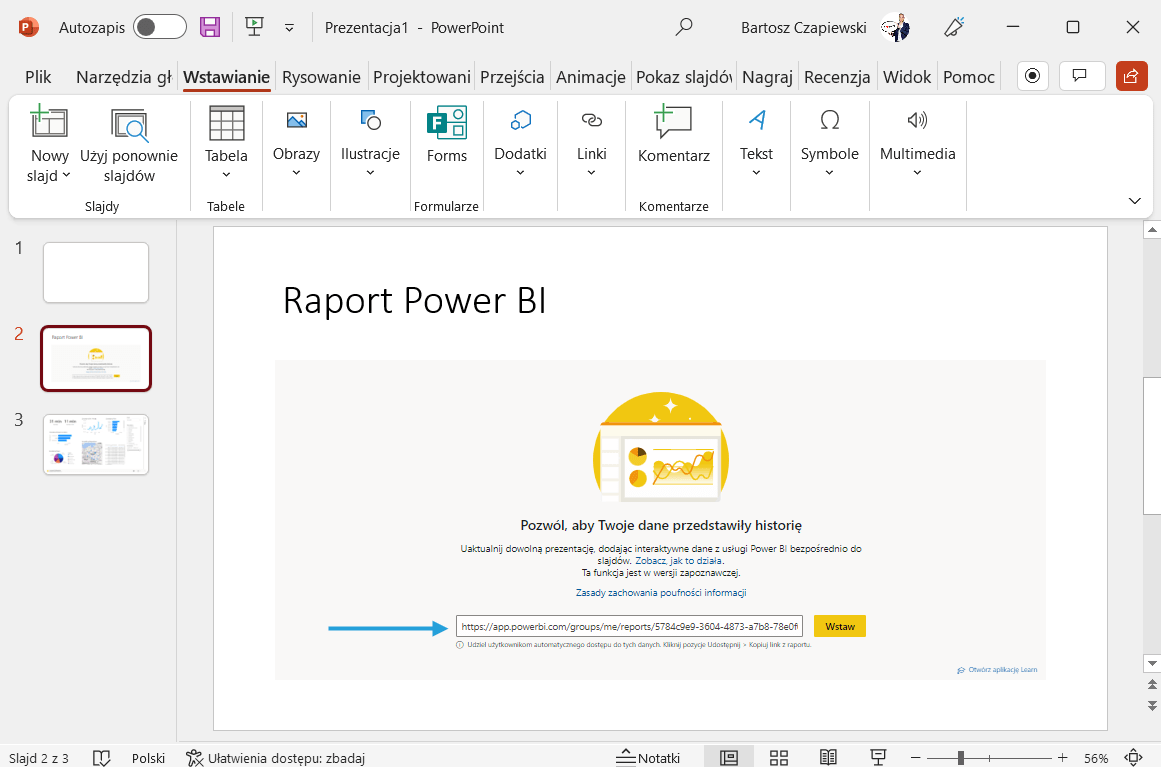Click the Save icon in title bar
Screen dimensions: 1161x767
[210, 27]
